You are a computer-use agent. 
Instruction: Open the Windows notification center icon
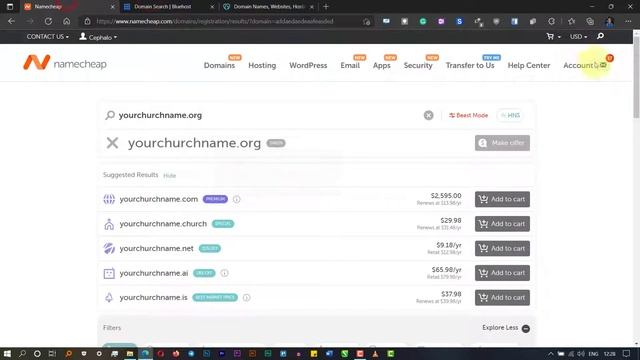click(x=627, y=354)
